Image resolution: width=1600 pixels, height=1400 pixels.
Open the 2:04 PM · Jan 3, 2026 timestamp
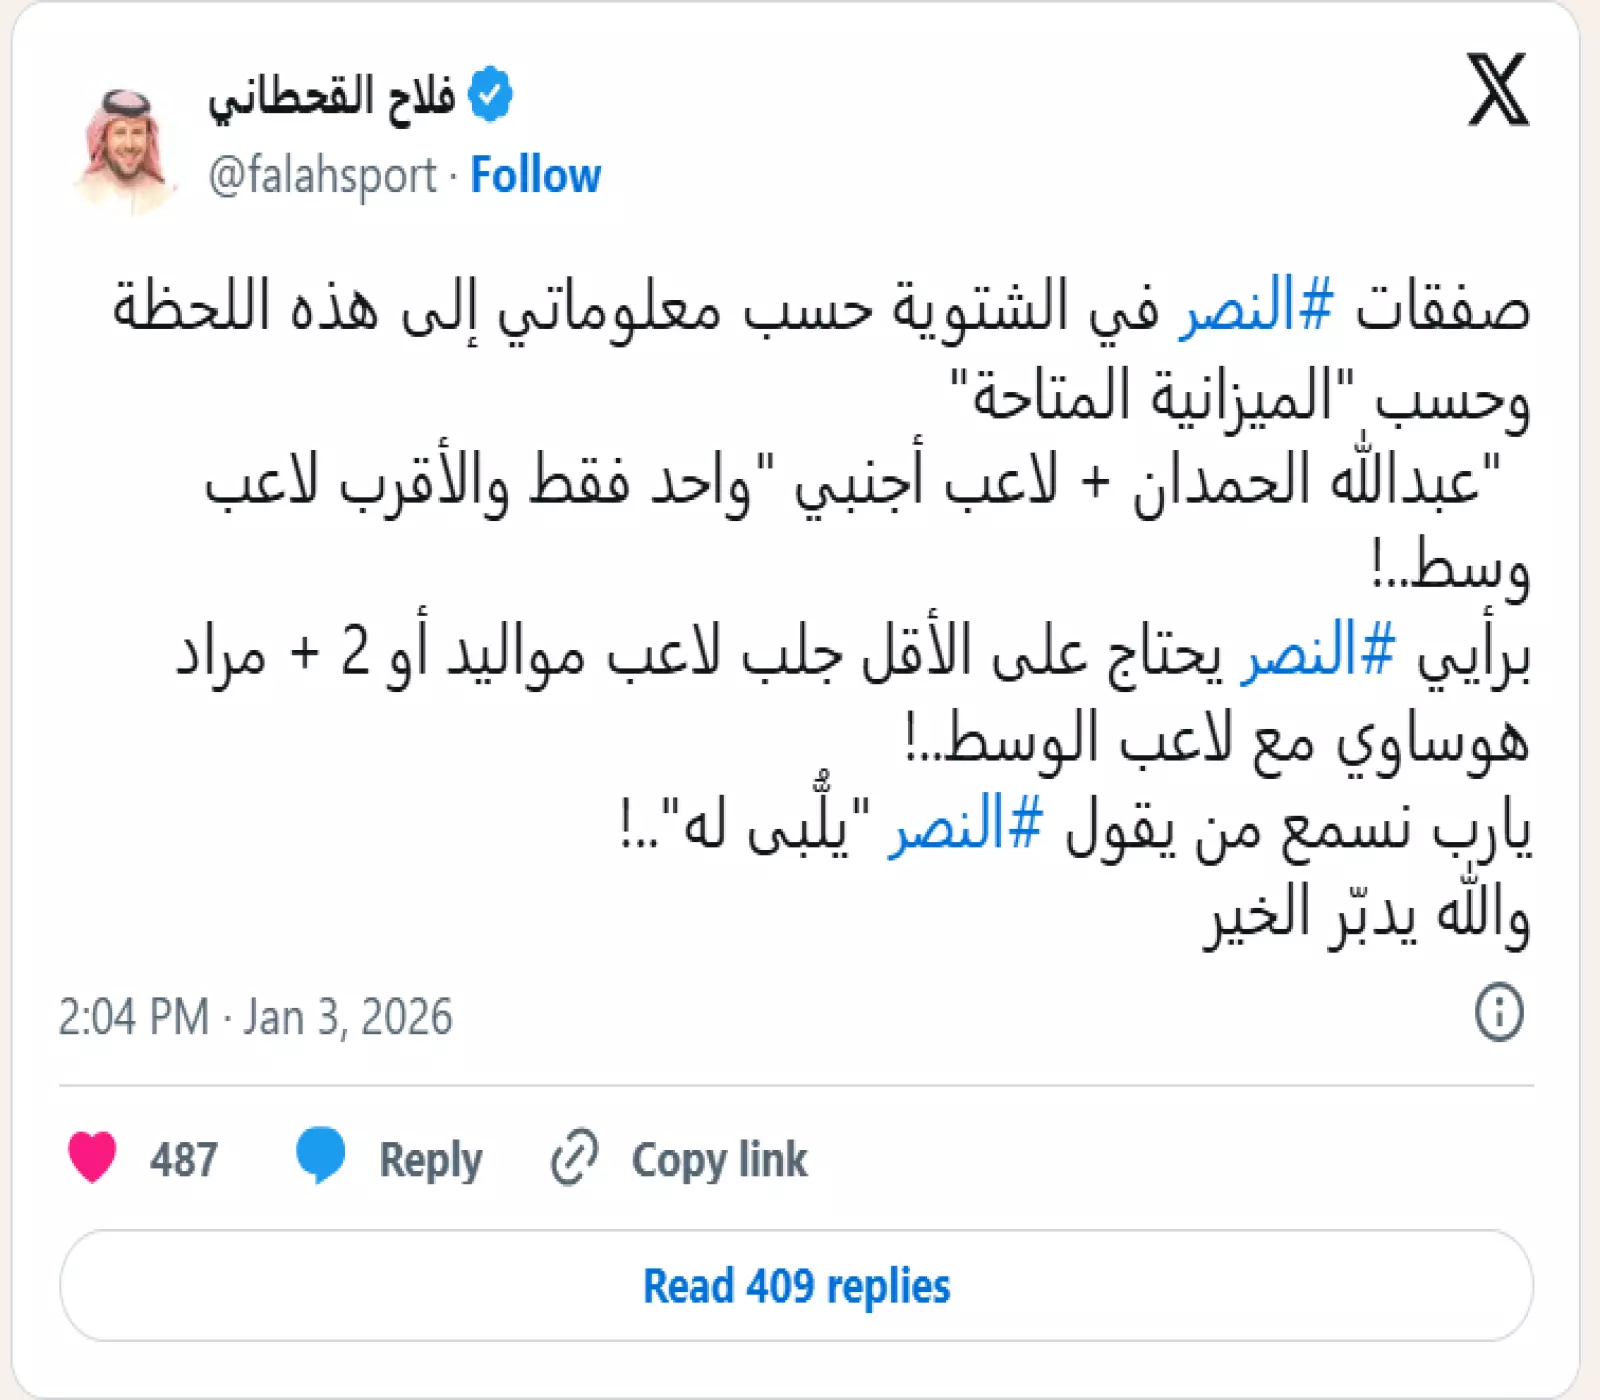click(255, 1017)
